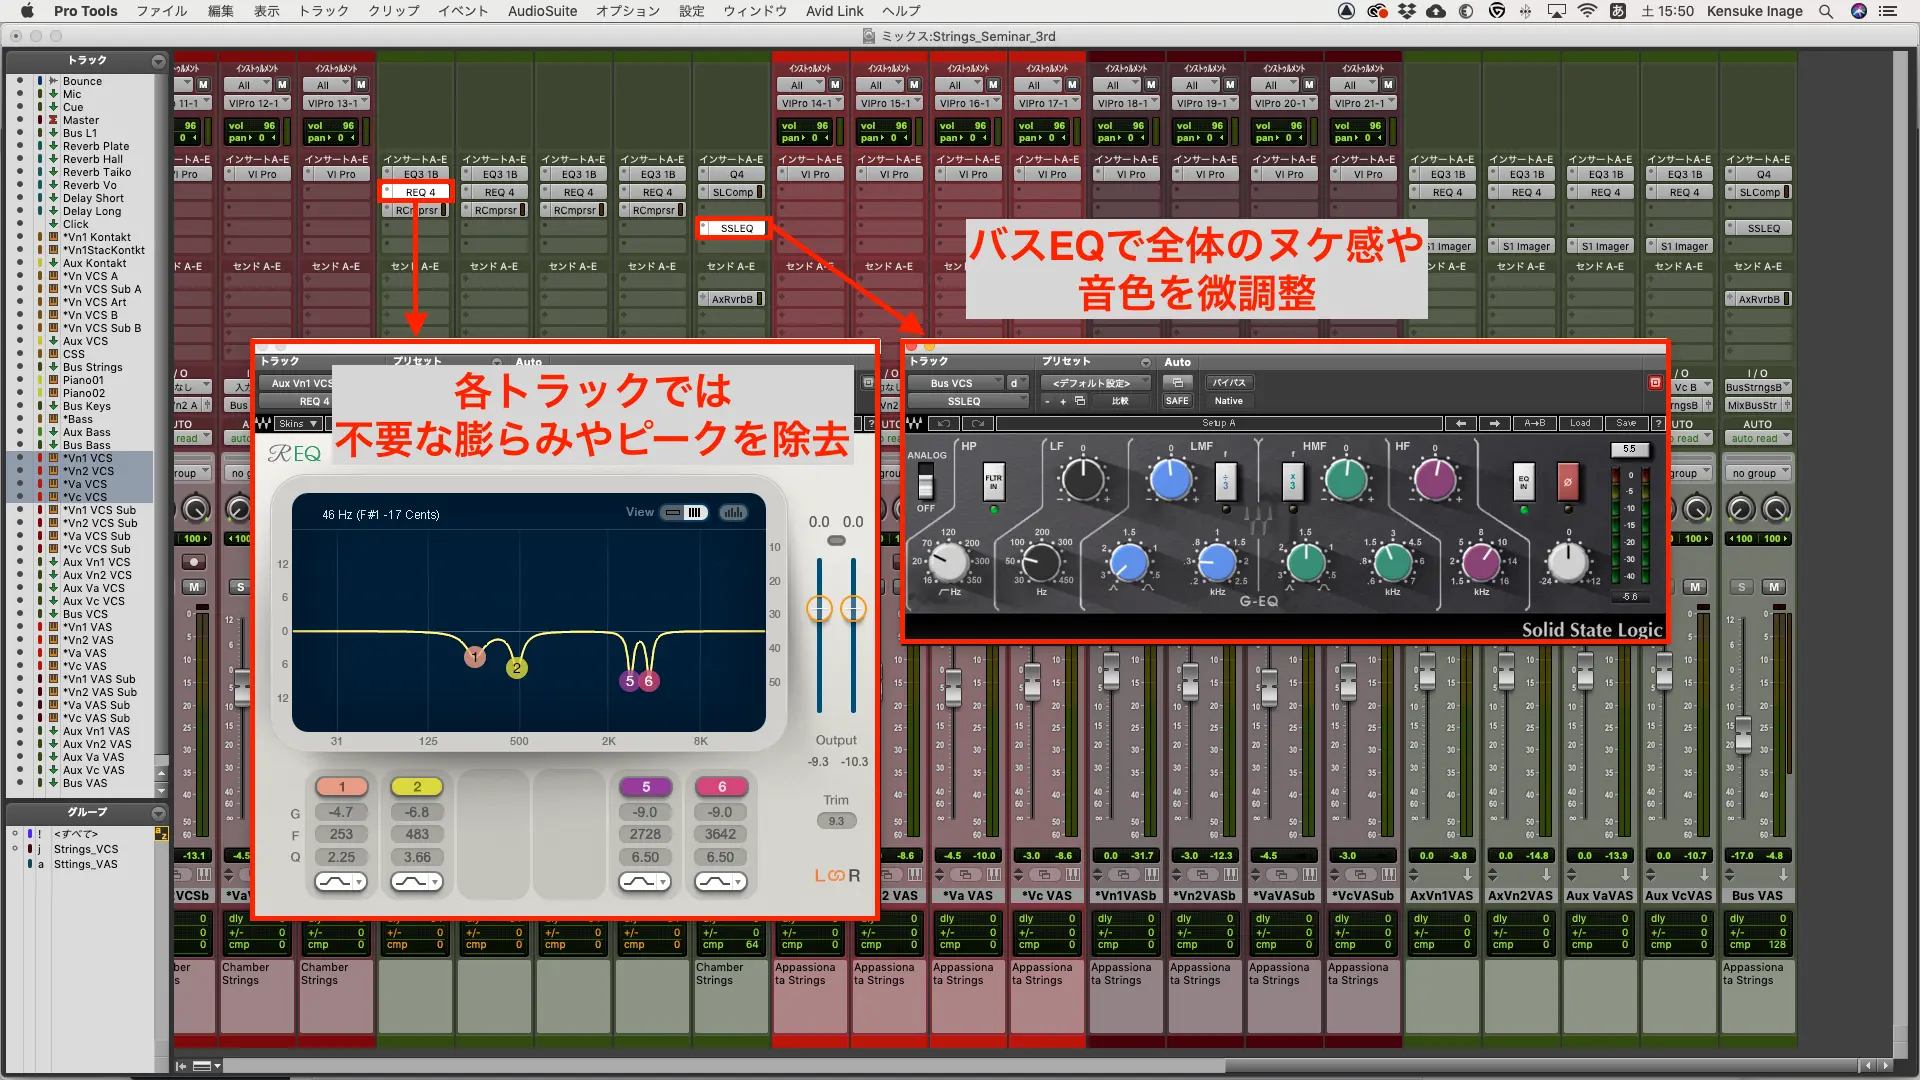Open the トラック list options dropdown
The height and width of the screenshot is (1080, 1920).
click(x=158, y=61)
